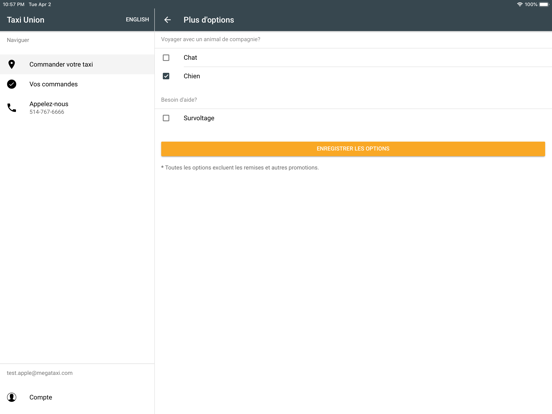Click the checkmark circle icon for orders

coord(12,84)
